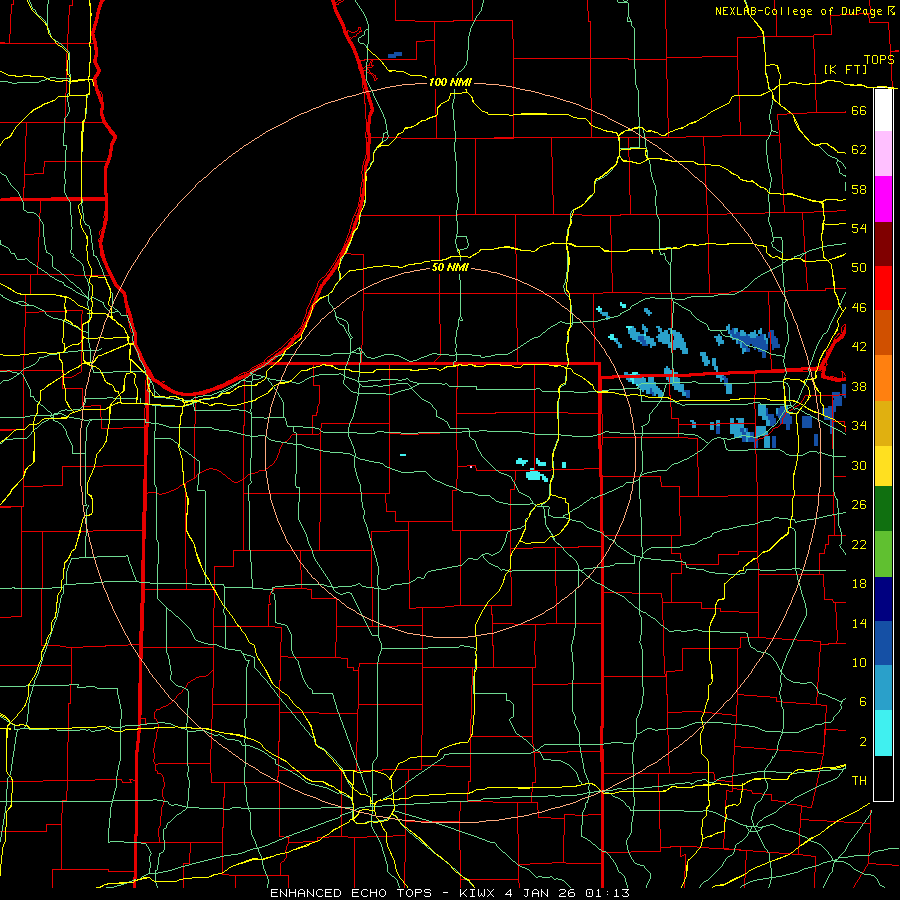Screen dimensions: 900x900
Task: Click the 38 value on the legend
Action: [x=859, y=386]
